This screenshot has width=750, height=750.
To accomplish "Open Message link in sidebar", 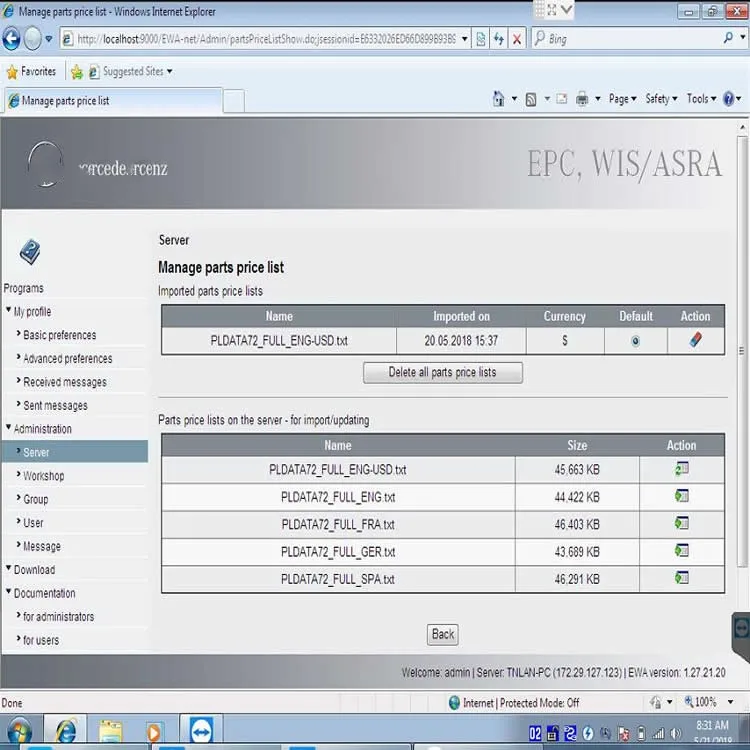I will coord(42,546).
